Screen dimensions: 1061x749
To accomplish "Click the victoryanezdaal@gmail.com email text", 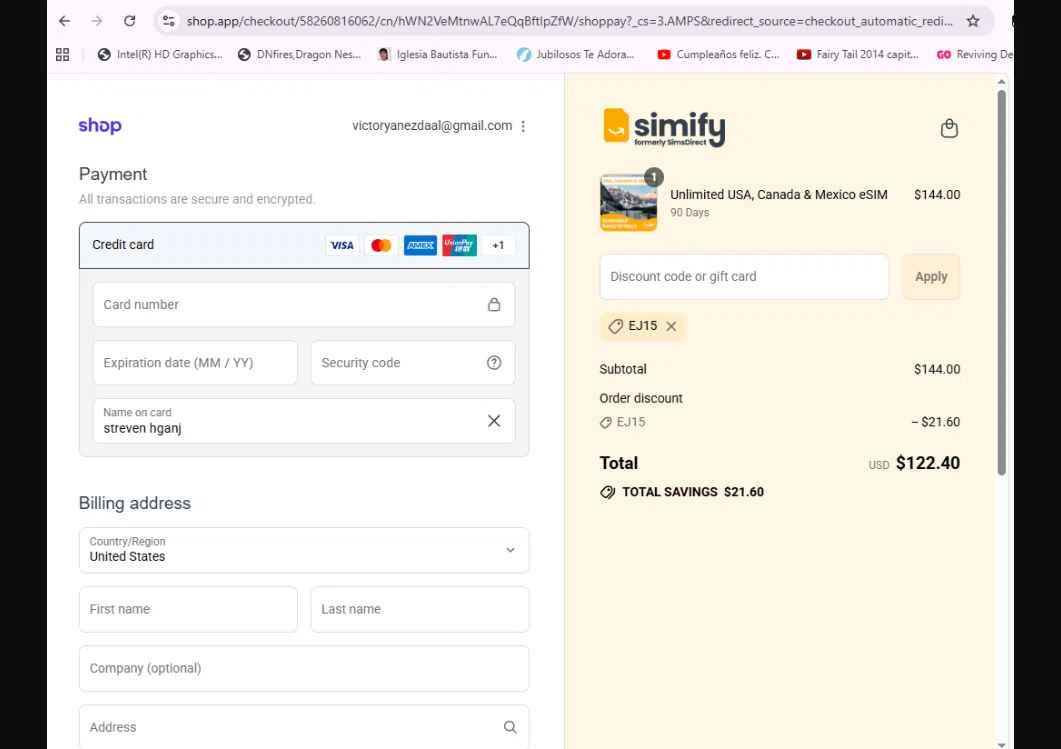I will tap(432, 126).
